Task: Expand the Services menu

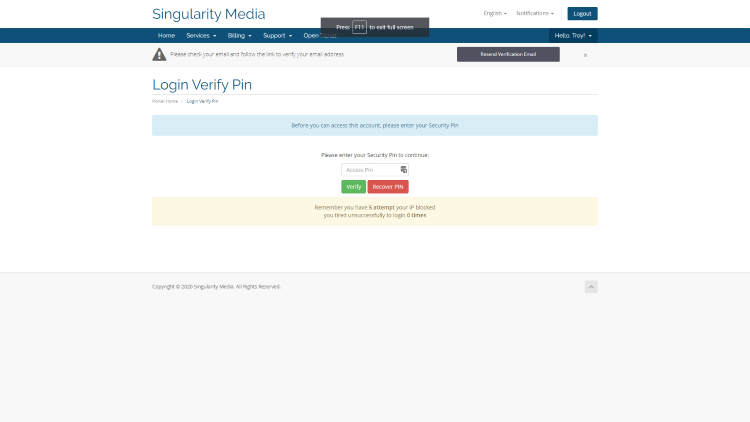Action: pos(201,35)
